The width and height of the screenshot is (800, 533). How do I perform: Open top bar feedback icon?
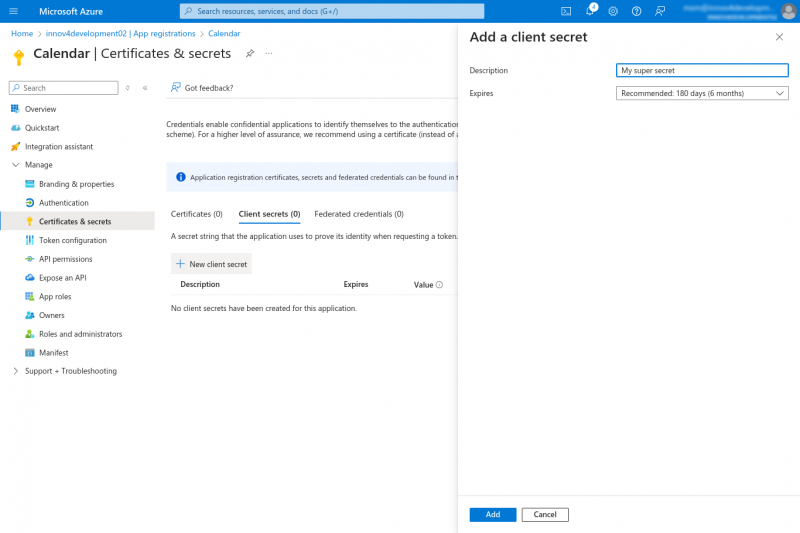(660, 11)
